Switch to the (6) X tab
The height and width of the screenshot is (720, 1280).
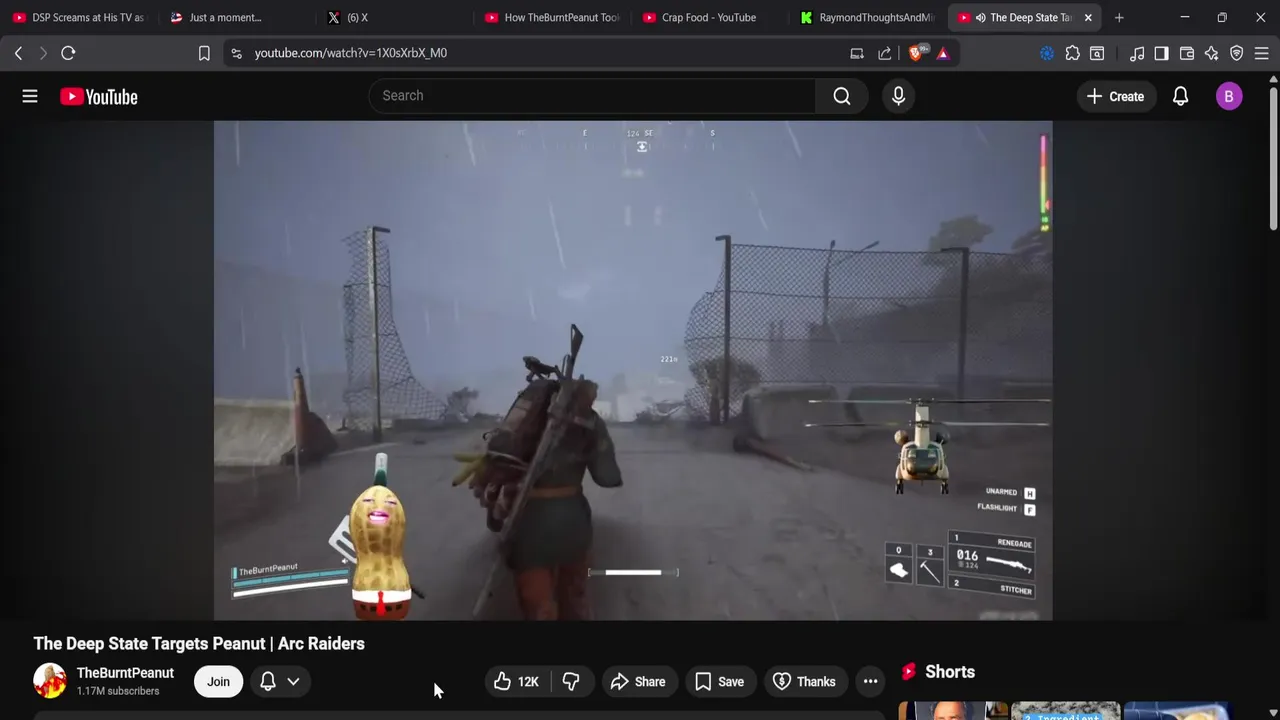[x=396, y=17]
